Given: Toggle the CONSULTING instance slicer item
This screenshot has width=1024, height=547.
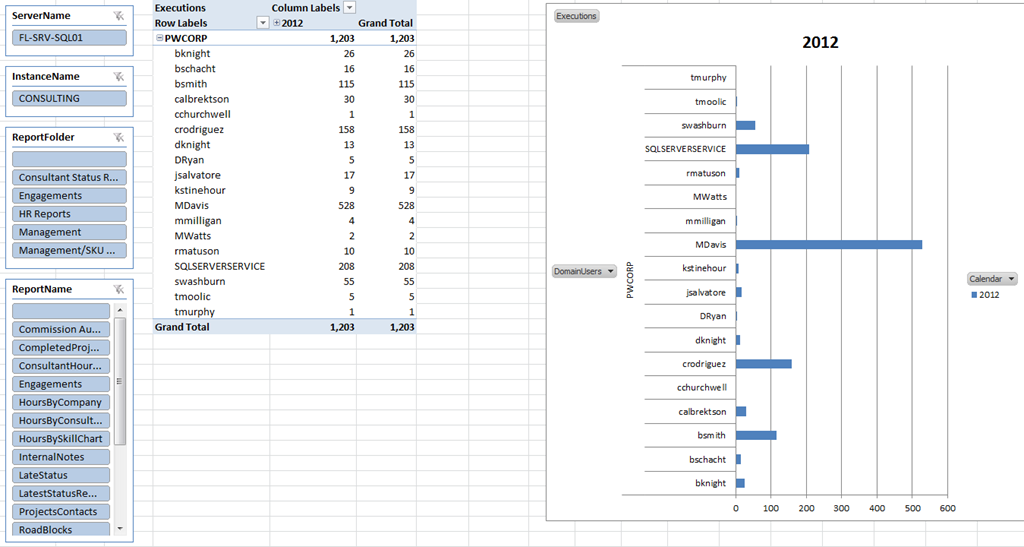Looking at the screenshot, I should pyautogui.click(x=70, y=98).
